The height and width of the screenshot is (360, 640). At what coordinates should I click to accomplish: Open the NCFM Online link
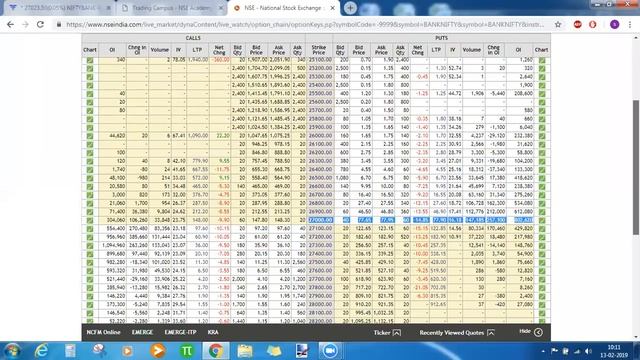coord(103,332)
